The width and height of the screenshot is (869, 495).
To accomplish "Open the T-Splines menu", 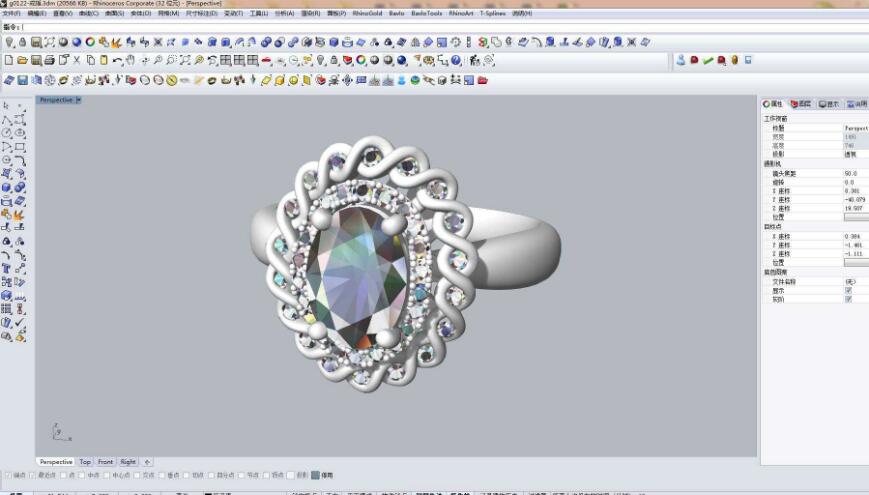I will pyautogui.click(x=493, y=13).
